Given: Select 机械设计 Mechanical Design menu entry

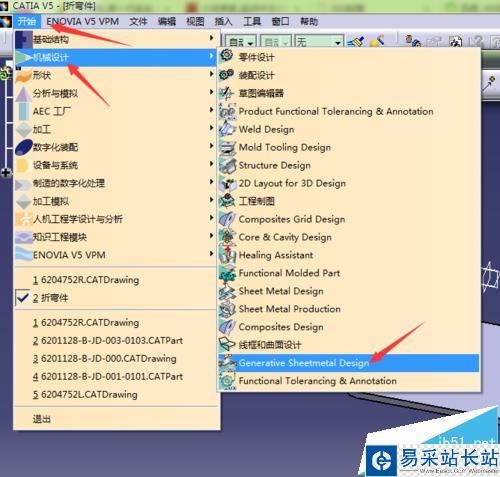Looking at the screenshot, I should point(115,57).
